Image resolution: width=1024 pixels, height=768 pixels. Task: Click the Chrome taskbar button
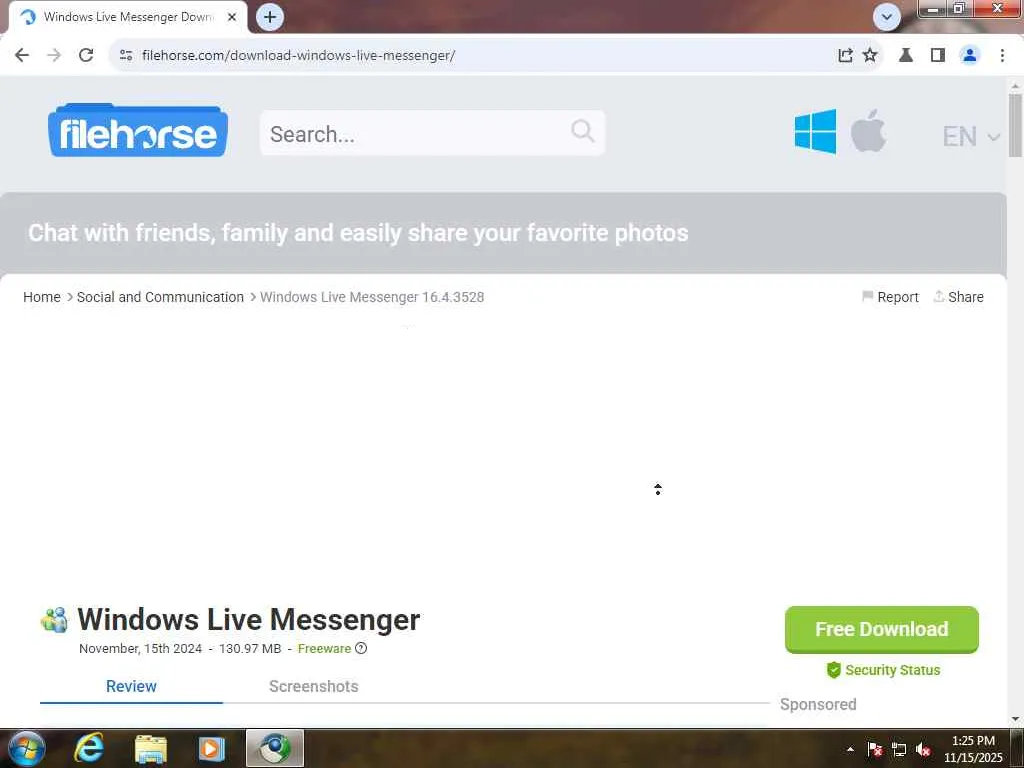pos(275,748)
